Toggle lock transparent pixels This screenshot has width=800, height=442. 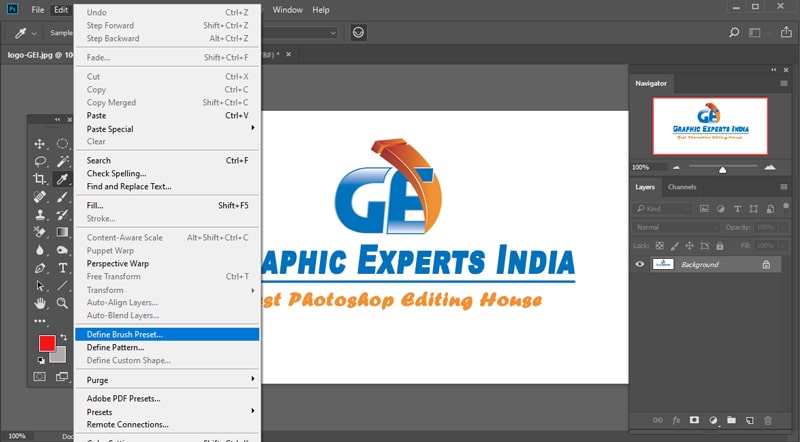click(x=660, y=245)
